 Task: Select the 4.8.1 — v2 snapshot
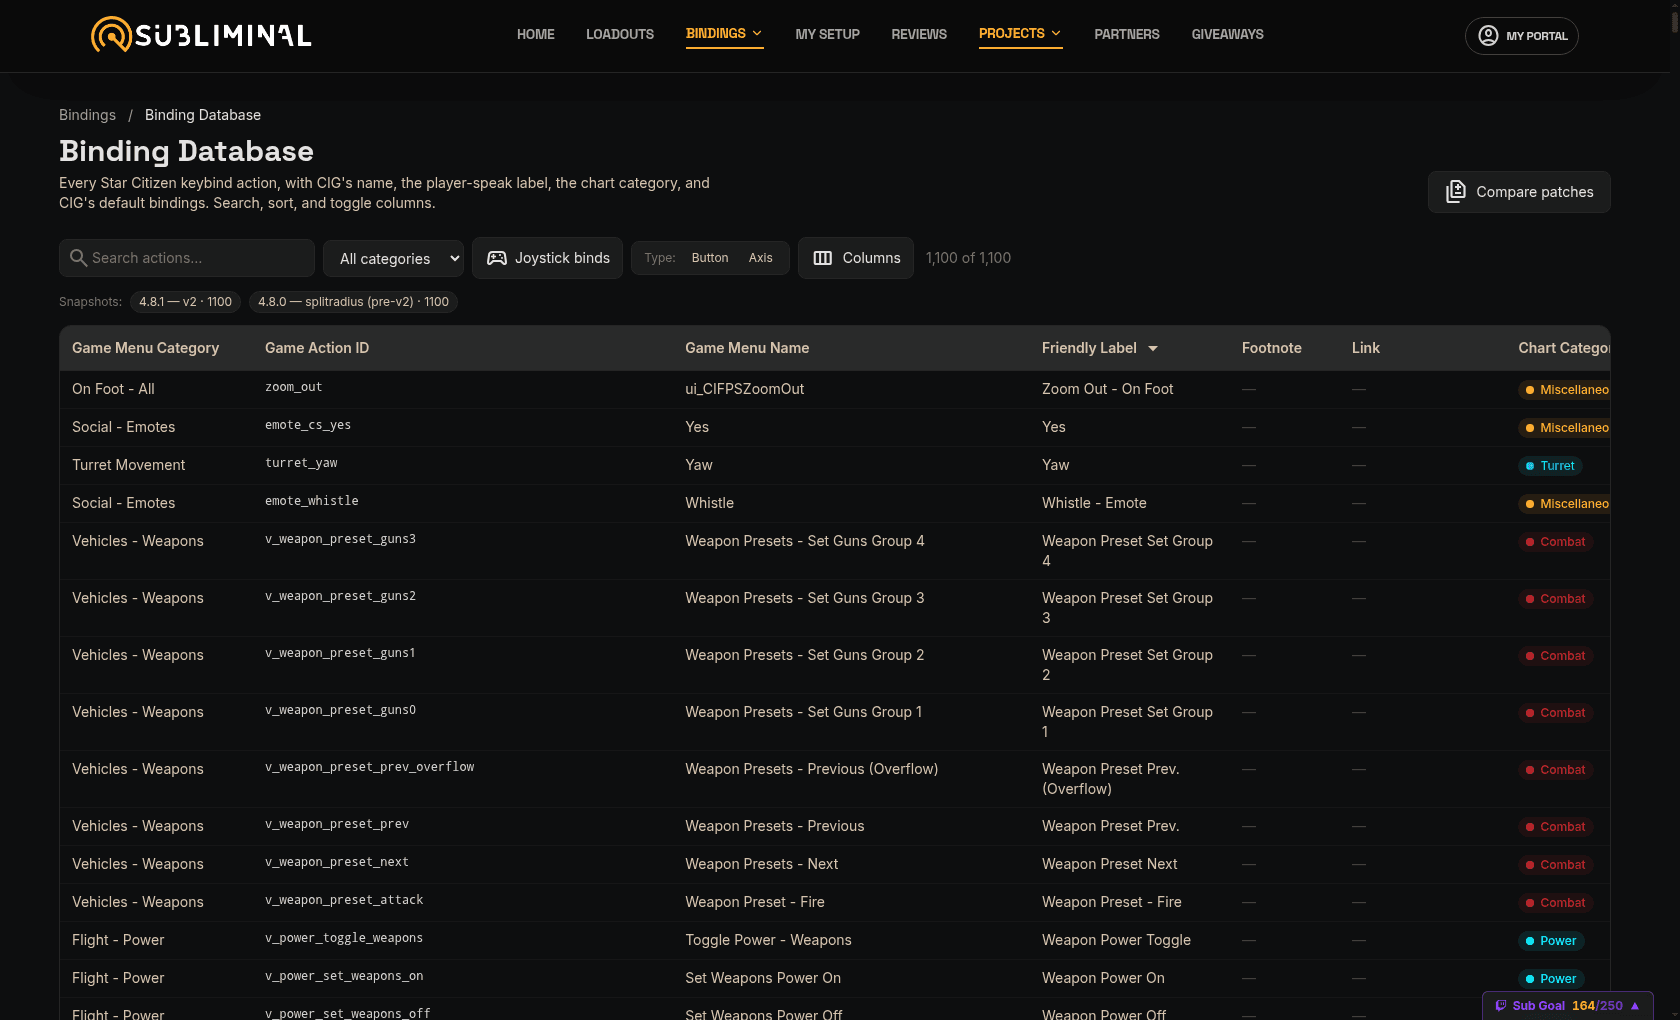[x=185, y=302]
